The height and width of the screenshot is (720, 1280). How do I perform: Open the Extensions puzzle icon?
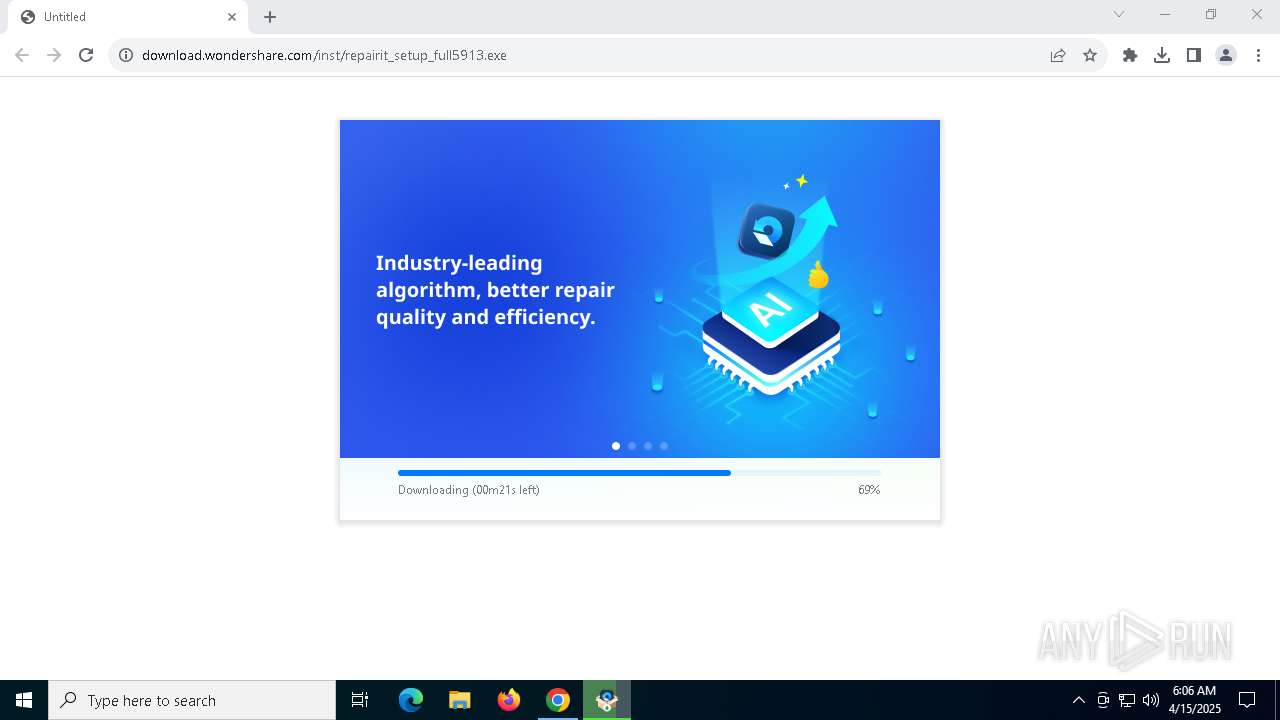[1130, 55]
